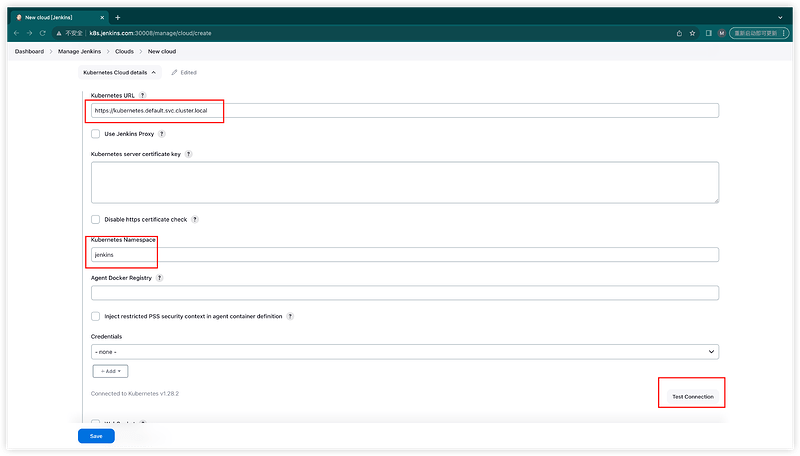The height and width of the screenshot is (456, 800).
Task: Enable the Use Jenkins Proxy checkbox
Action: tap(96, 133)
